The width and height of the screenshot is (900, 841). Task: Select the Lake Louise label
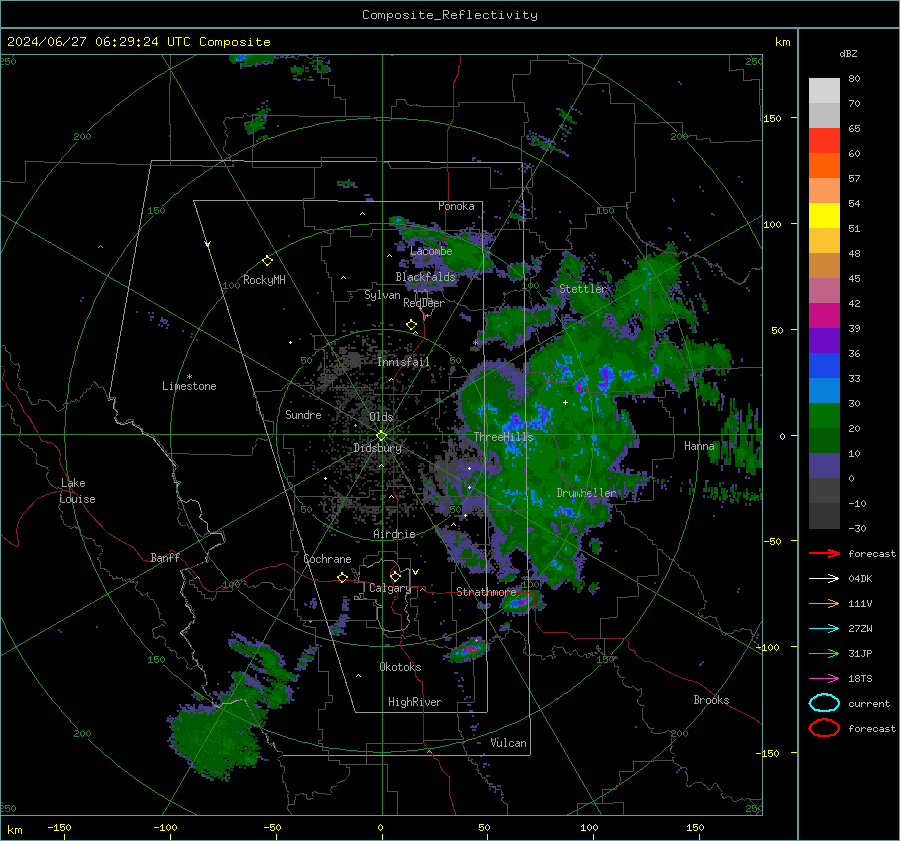click(77, 491)
